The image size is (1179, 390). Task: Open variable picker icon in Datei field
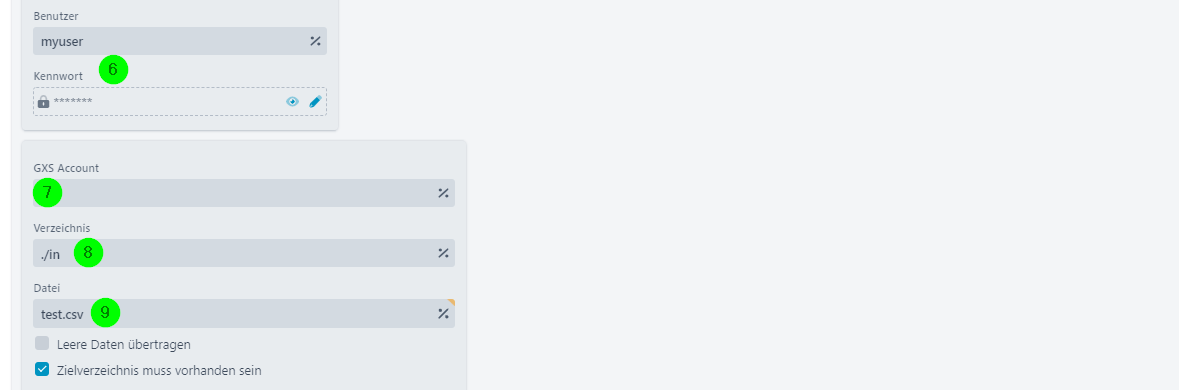coord(443,313)
